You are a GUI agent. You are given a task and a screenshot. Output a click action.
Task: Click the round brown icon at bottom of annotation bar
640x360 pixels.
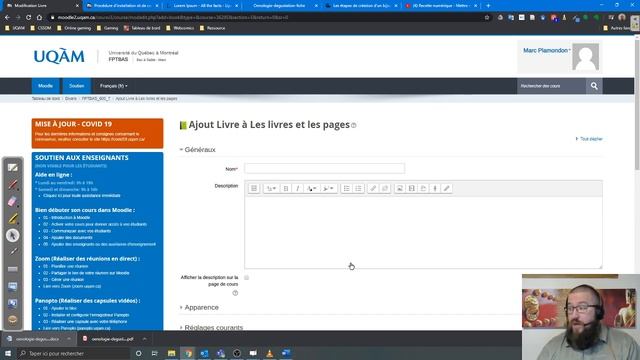coord(13,320)
